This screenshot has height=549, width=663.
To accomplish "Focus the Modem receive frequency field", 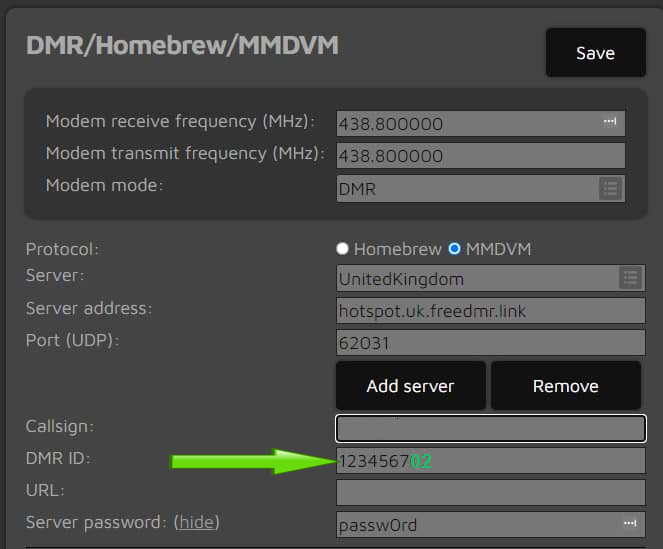I will (x=480, y=123).
